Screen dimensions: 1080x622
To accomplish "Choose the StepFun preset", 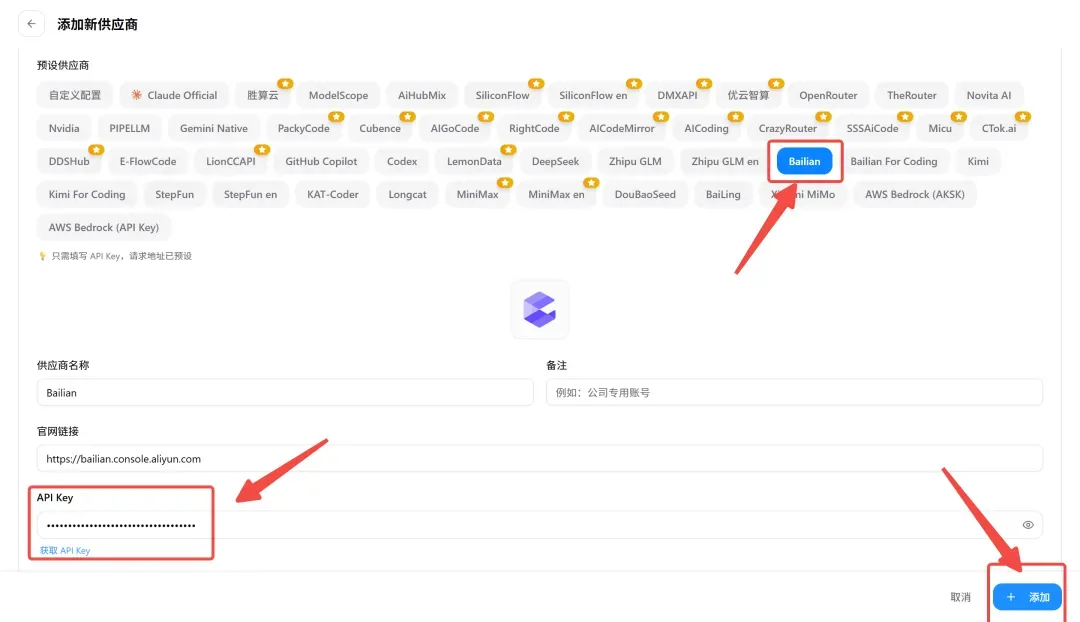I will click(x=174, y=194).
